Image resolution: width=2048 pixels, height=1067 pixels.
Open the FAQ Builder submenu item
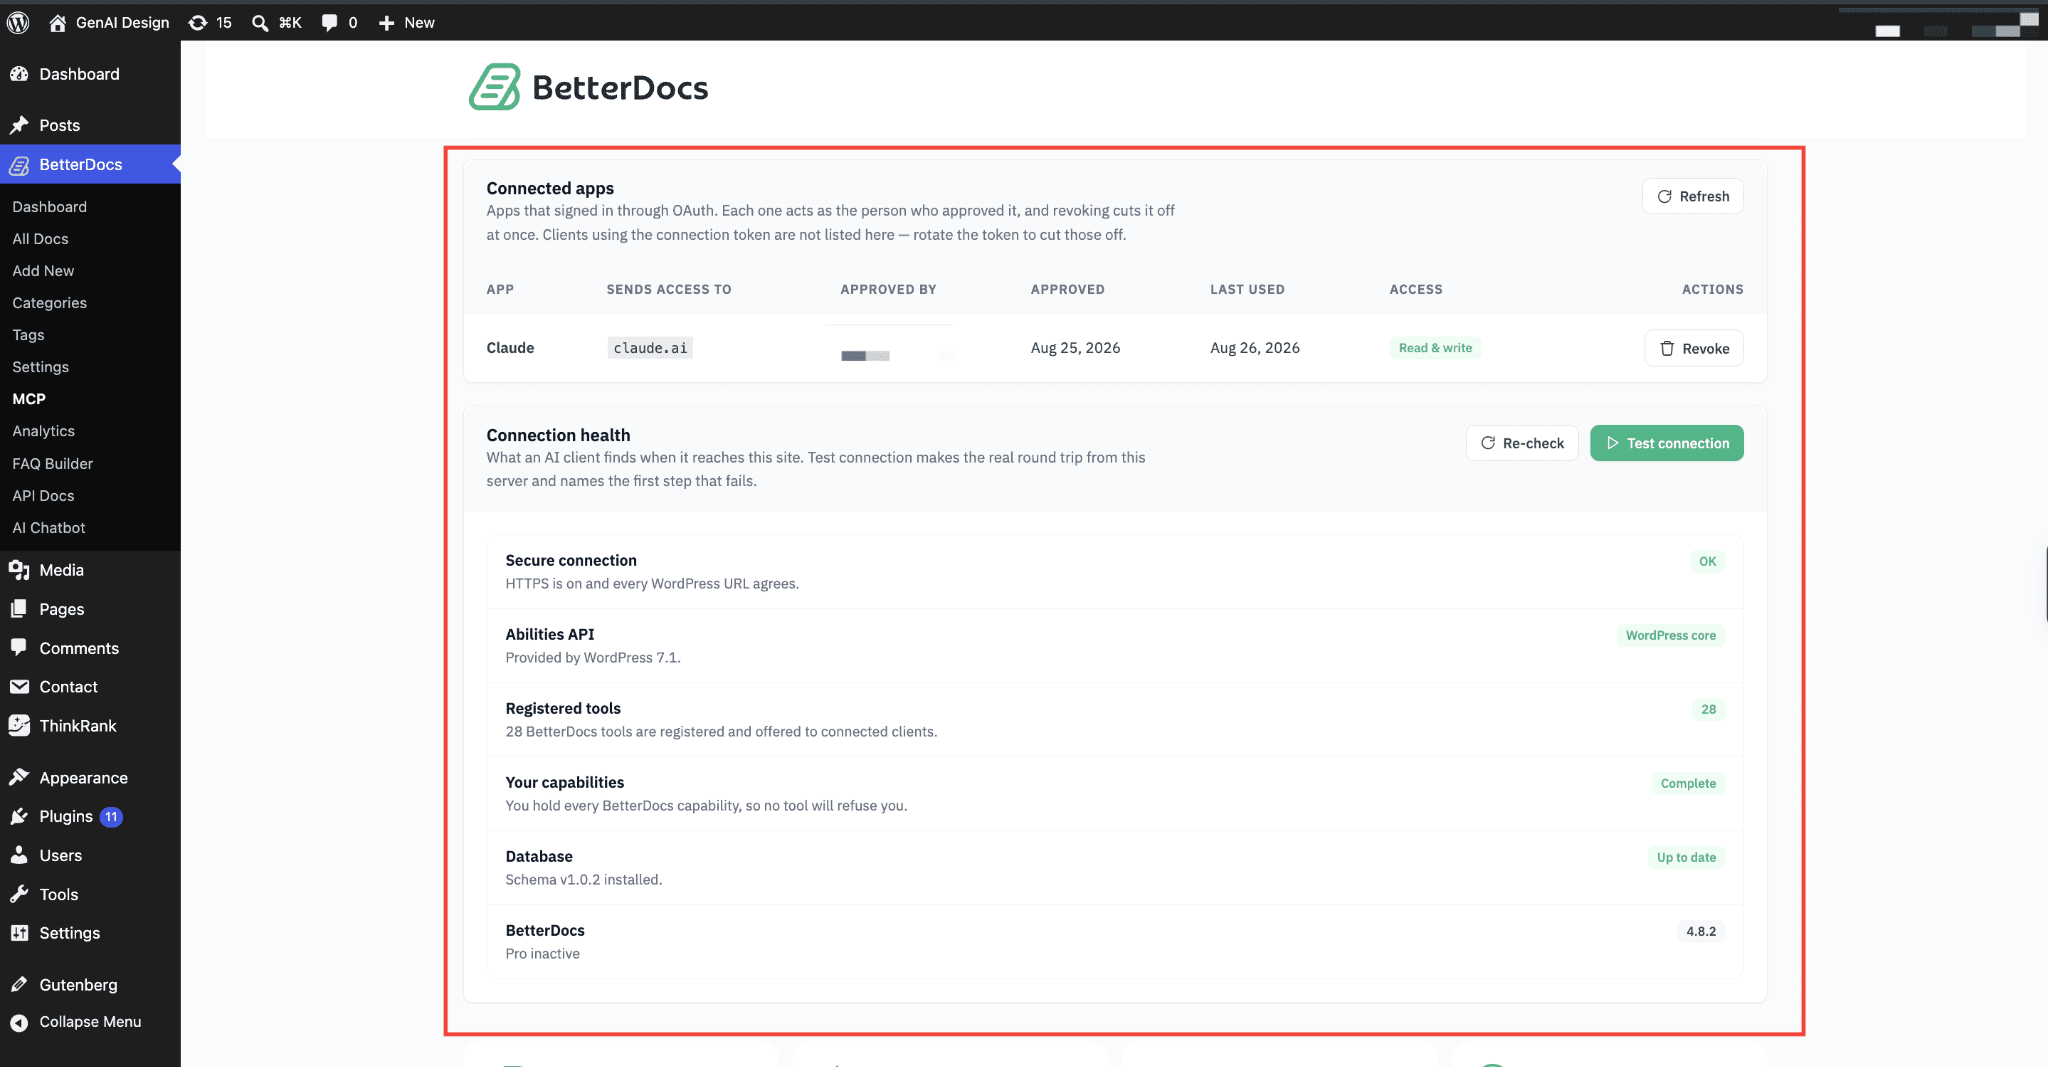(52, 464)
